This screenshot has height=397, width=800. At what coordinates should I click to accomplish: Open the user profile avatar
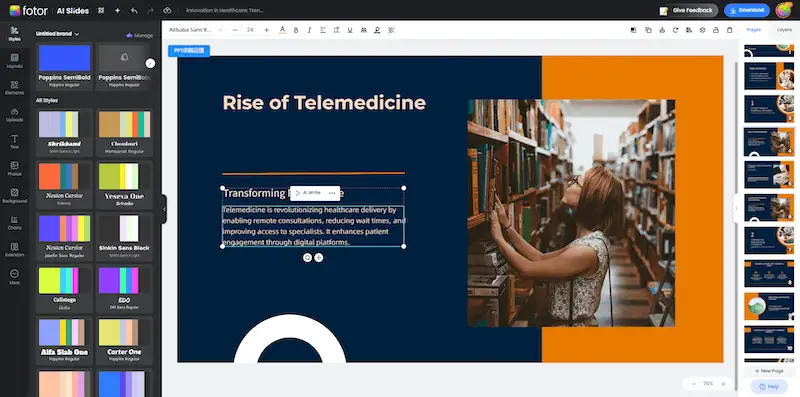click(x=783, y=10)
